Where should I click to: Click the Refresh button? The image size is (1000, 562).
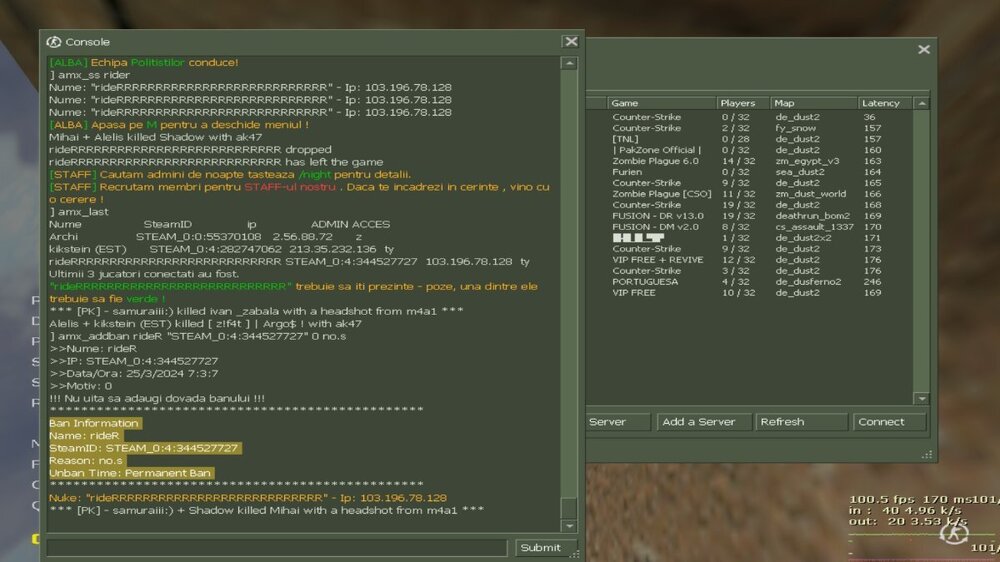click(799, 422)
